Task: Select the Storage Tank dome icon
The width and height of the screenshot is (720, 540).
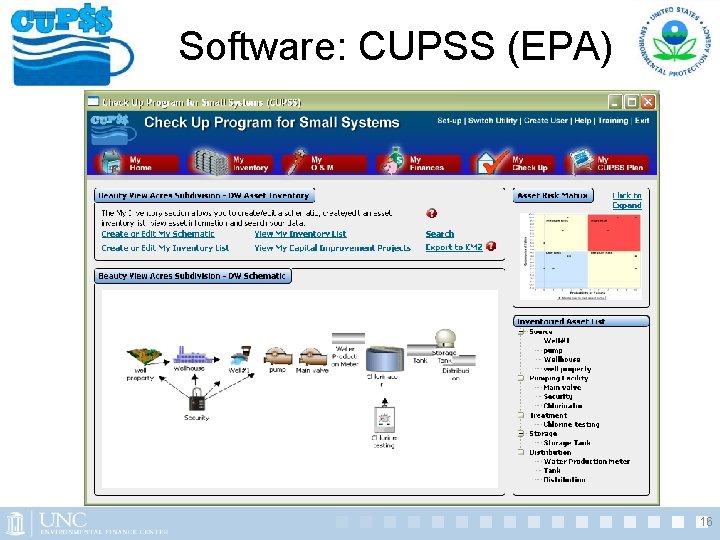Action: pyautogui.click(x=445, y=339)
